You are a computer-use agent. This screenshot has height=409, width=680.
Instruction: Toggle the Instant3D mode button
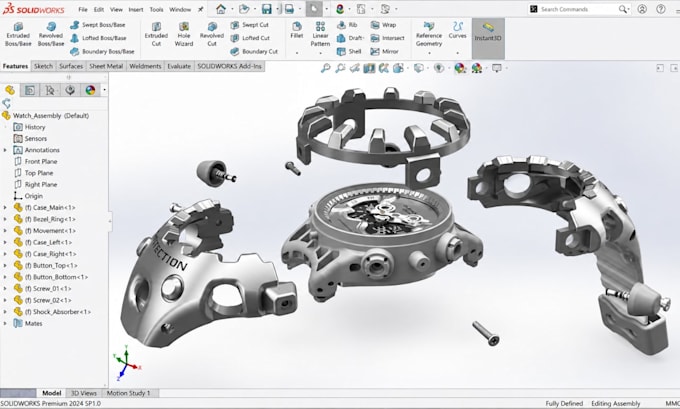488,38
